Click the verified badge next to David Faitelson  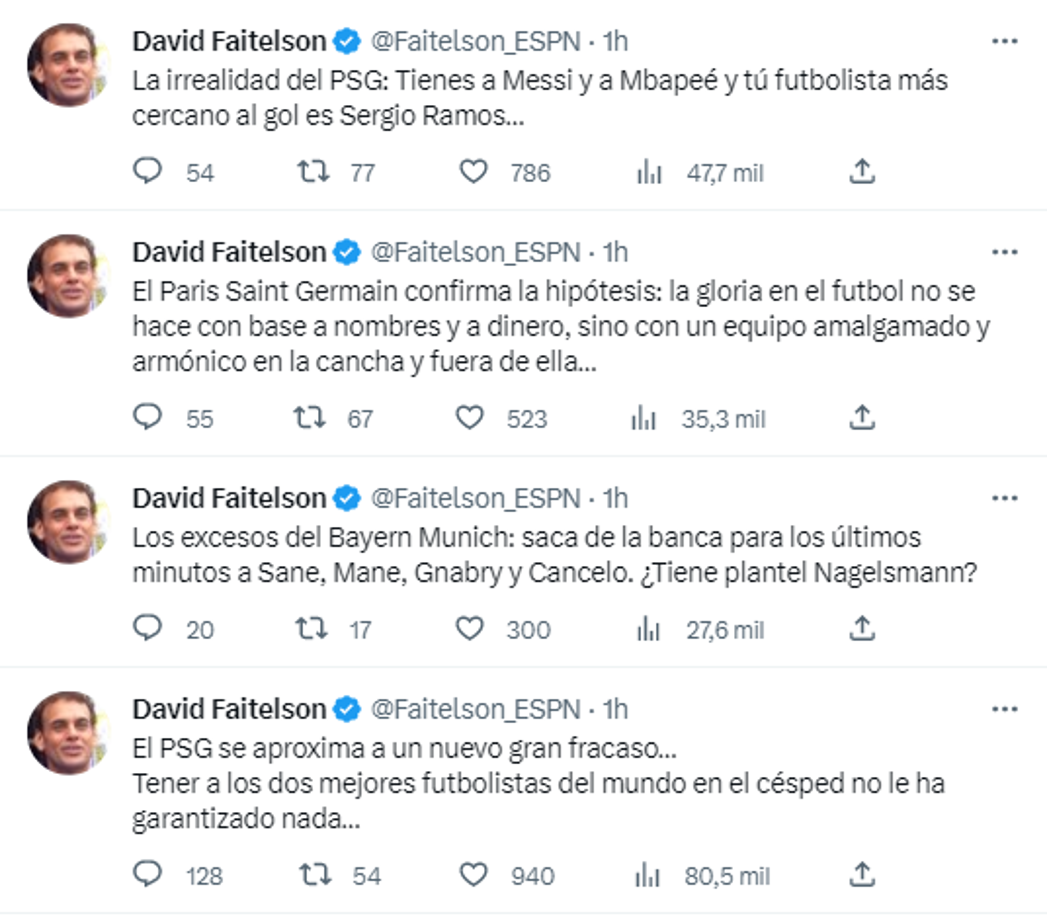[x=345, y=39]
